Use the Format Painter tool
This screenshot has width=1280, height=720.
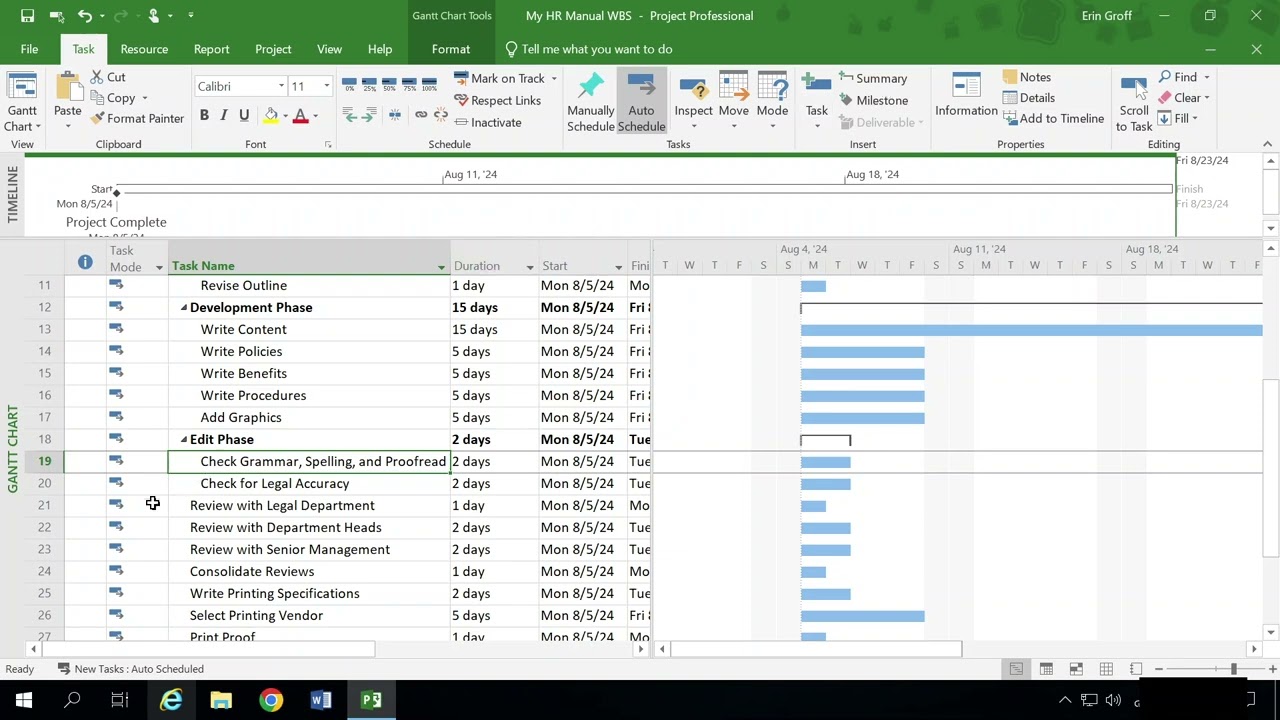[x=137, y=118]
